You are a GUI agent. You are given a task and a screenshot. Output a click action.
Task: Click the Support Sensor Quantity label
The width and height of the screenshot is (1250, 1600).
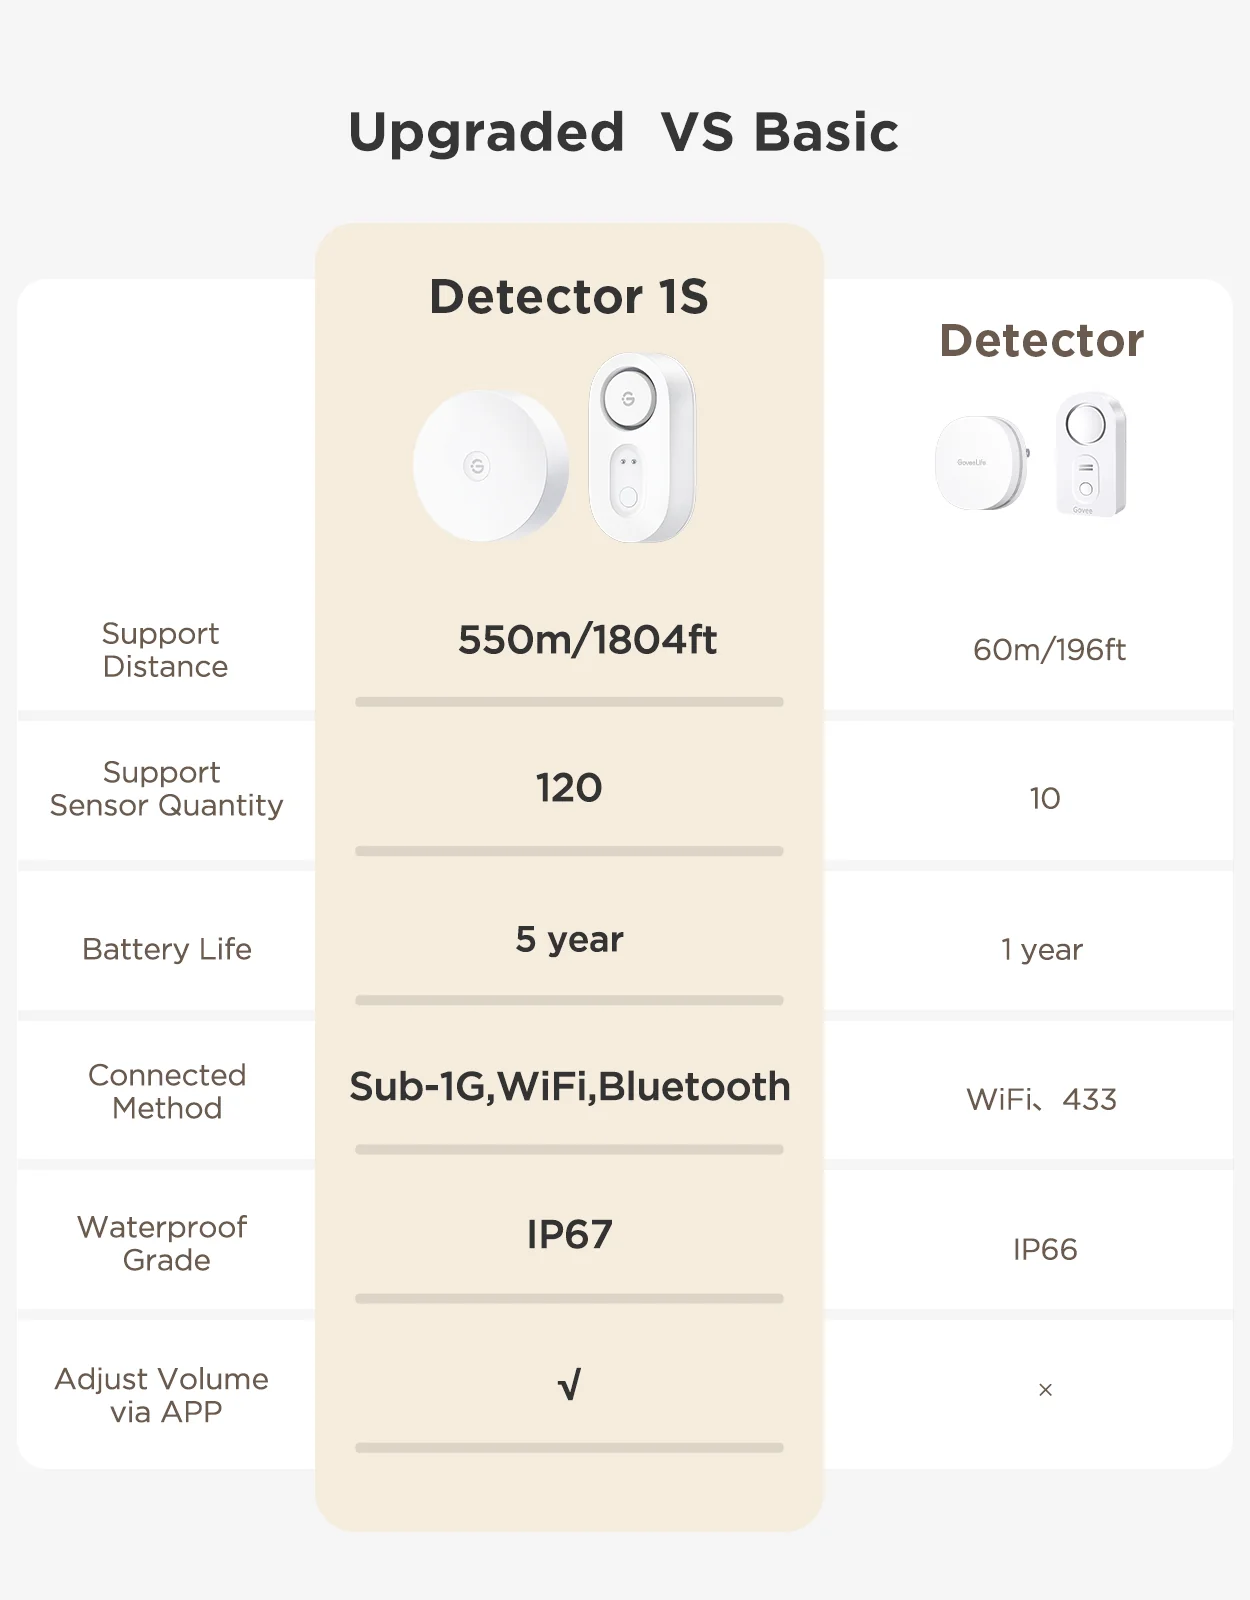tap(166, 789)
